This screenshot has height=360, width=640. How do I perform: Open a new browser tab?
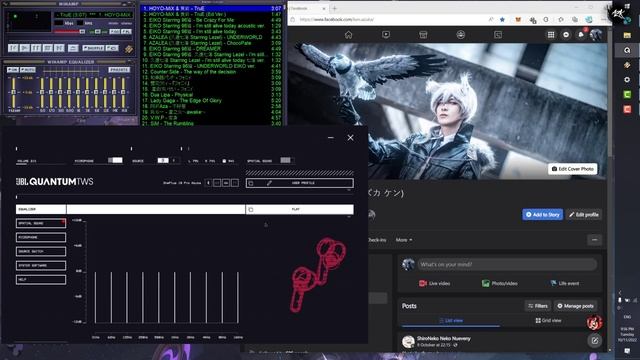point(334,8)
